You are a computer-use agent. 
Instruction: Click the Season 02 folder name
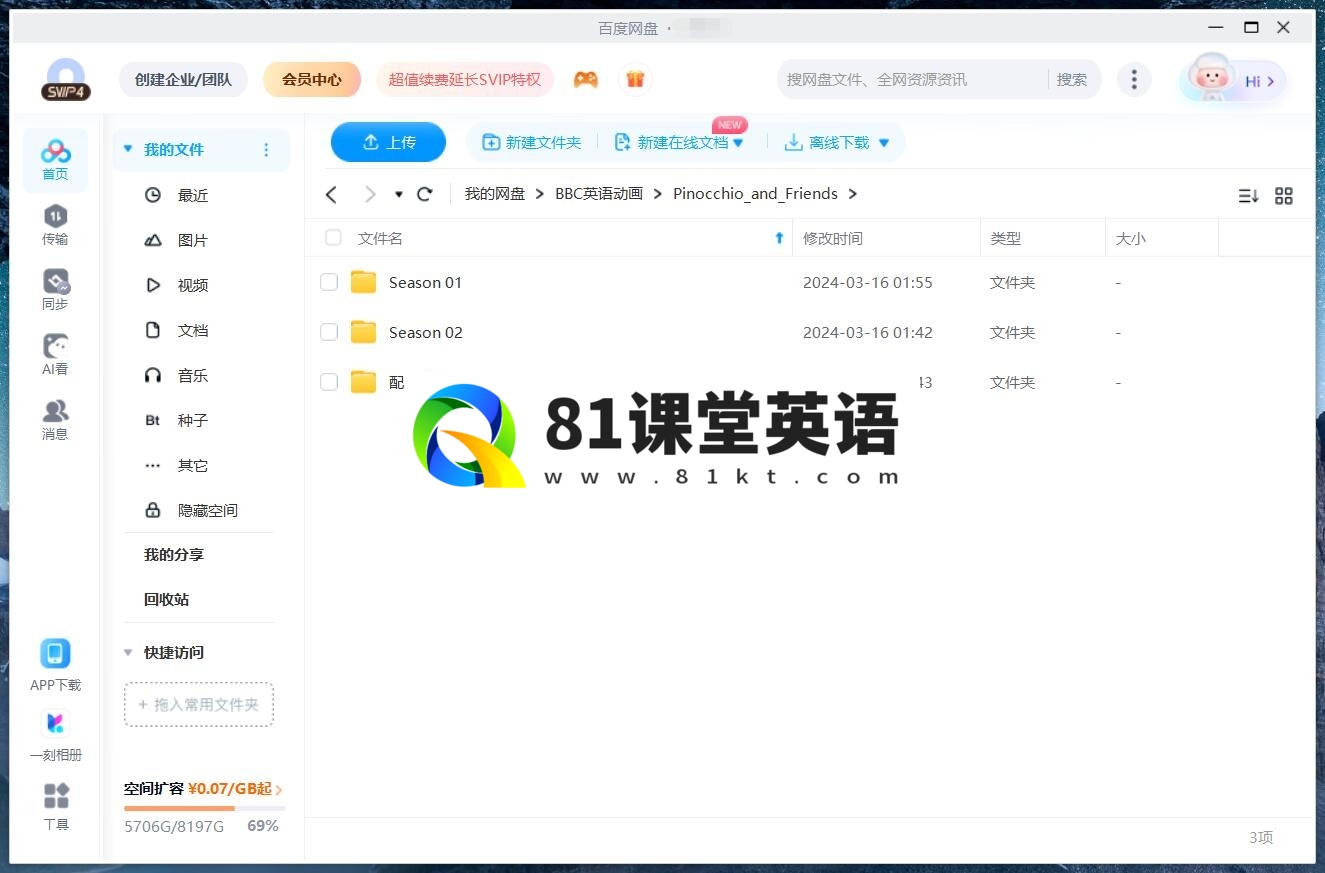(x=426, y=332)
